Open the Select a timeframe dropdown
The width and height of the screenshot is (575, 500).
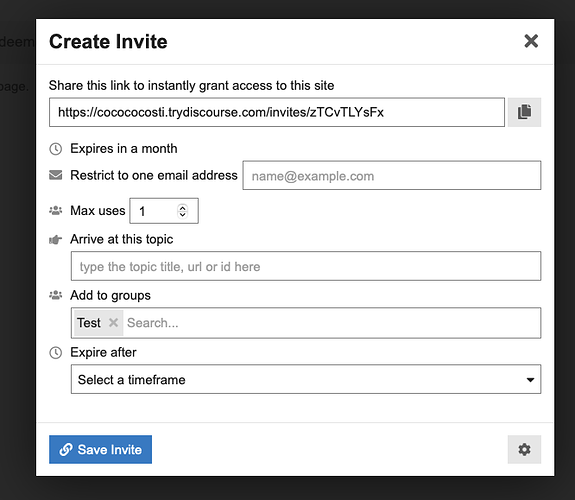click(x=306, y=379)
